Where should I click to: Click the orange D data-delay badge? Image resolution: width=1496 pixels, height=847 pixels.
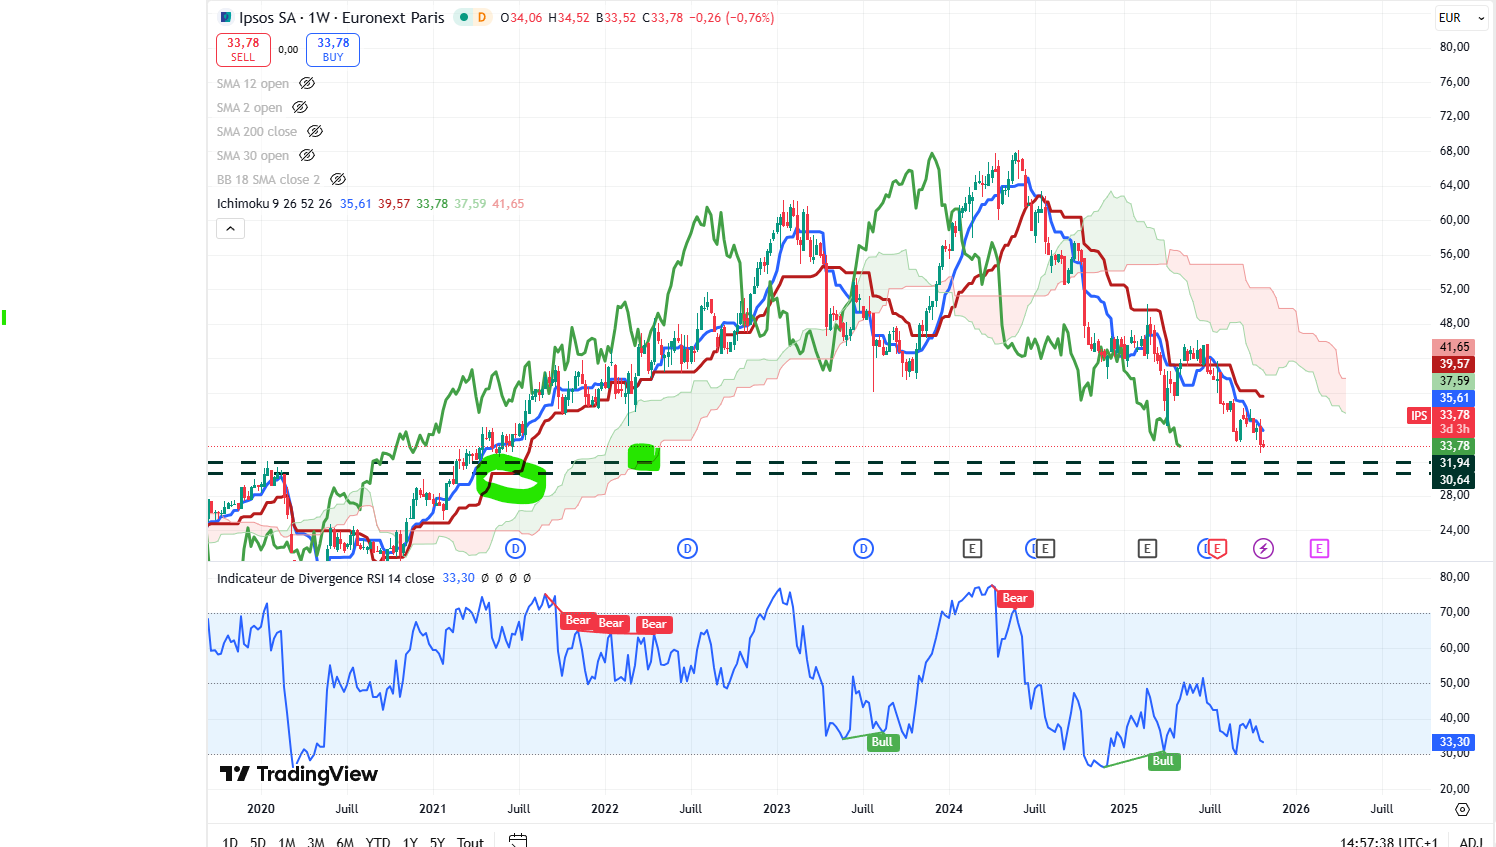point(482,17)
